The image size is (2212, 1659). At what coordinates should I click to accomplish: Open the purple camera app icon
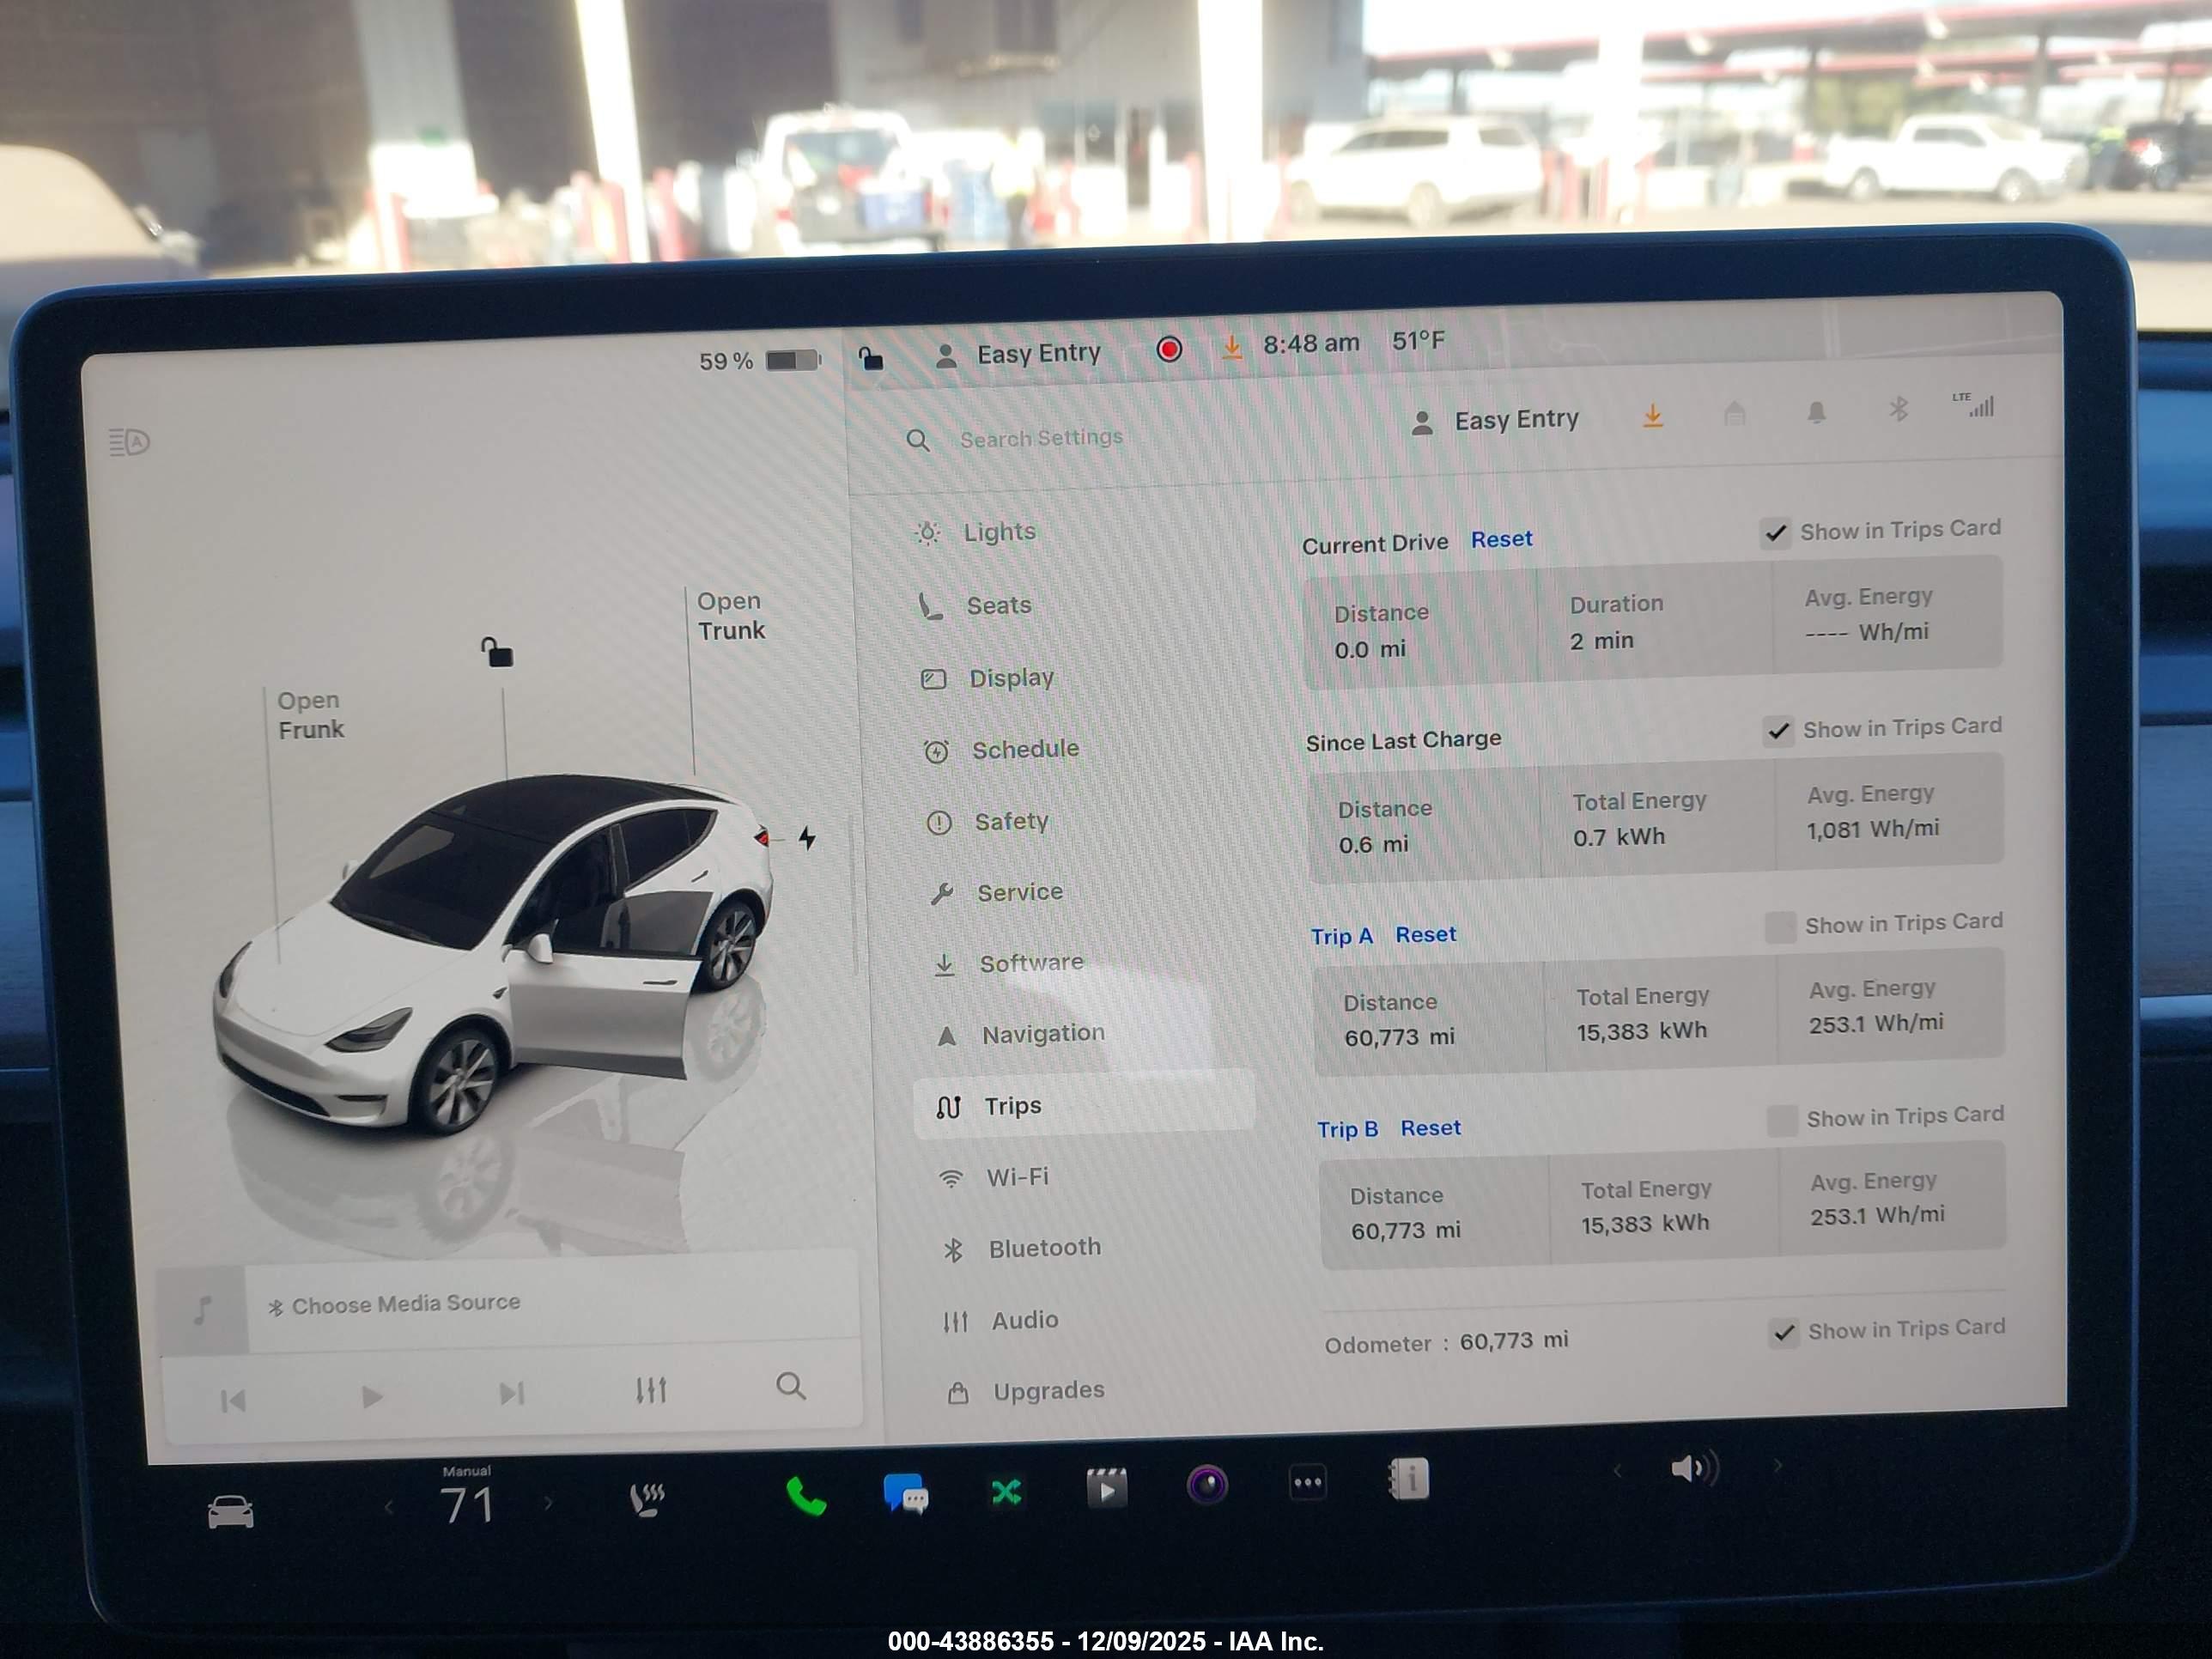coord(1207,1485)
